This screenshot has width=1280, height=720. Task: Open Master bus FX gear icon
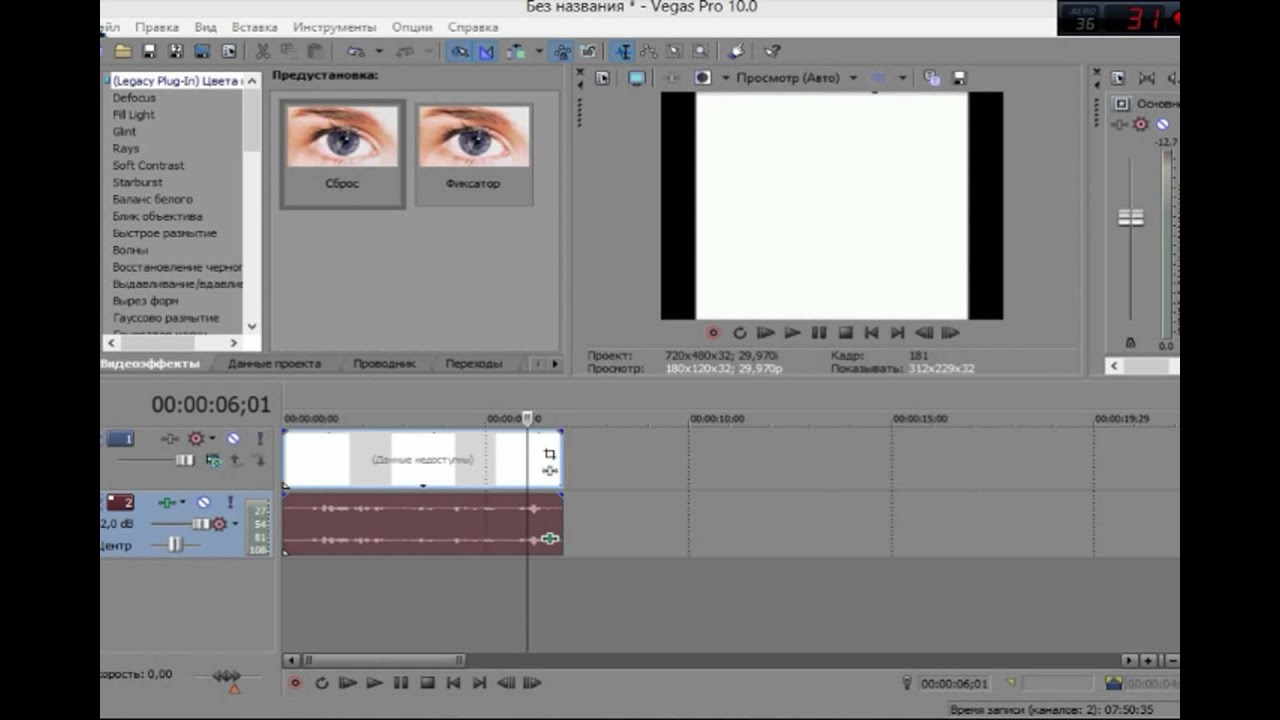coord(1141,124)
